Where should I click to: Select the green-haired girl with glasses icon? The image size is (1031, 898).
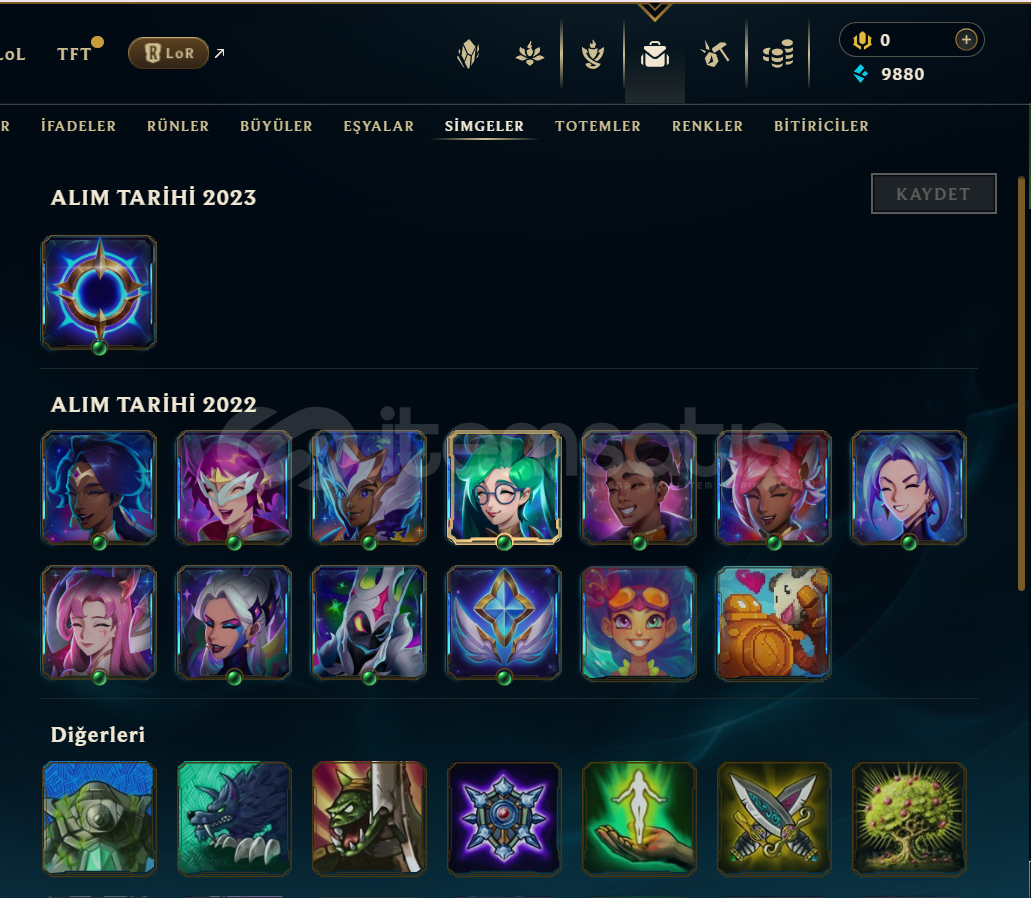504,488
